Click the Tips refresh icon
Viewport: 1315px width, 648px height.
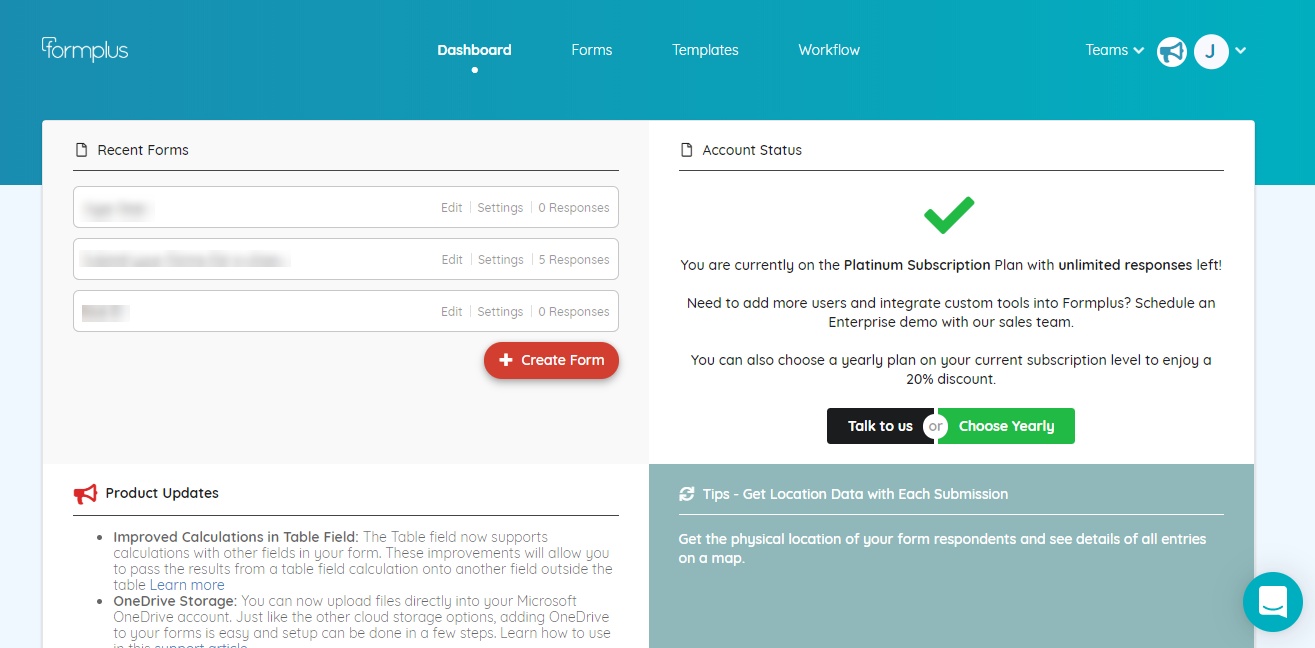686,494
